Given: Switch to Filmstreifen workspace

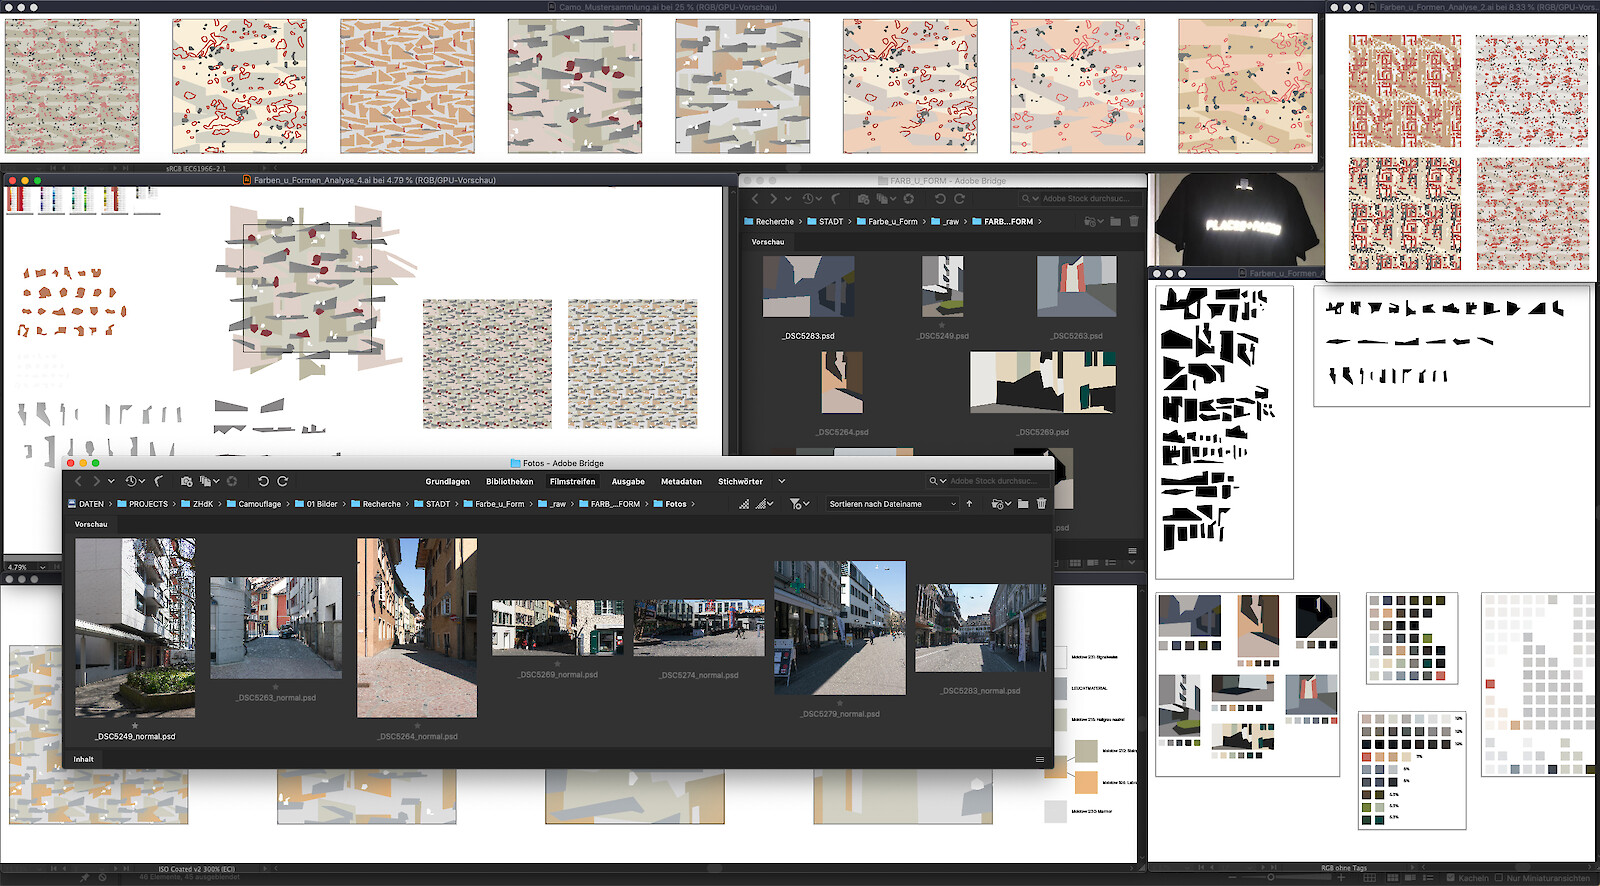Looking at the screenshot, I should 572,481.
